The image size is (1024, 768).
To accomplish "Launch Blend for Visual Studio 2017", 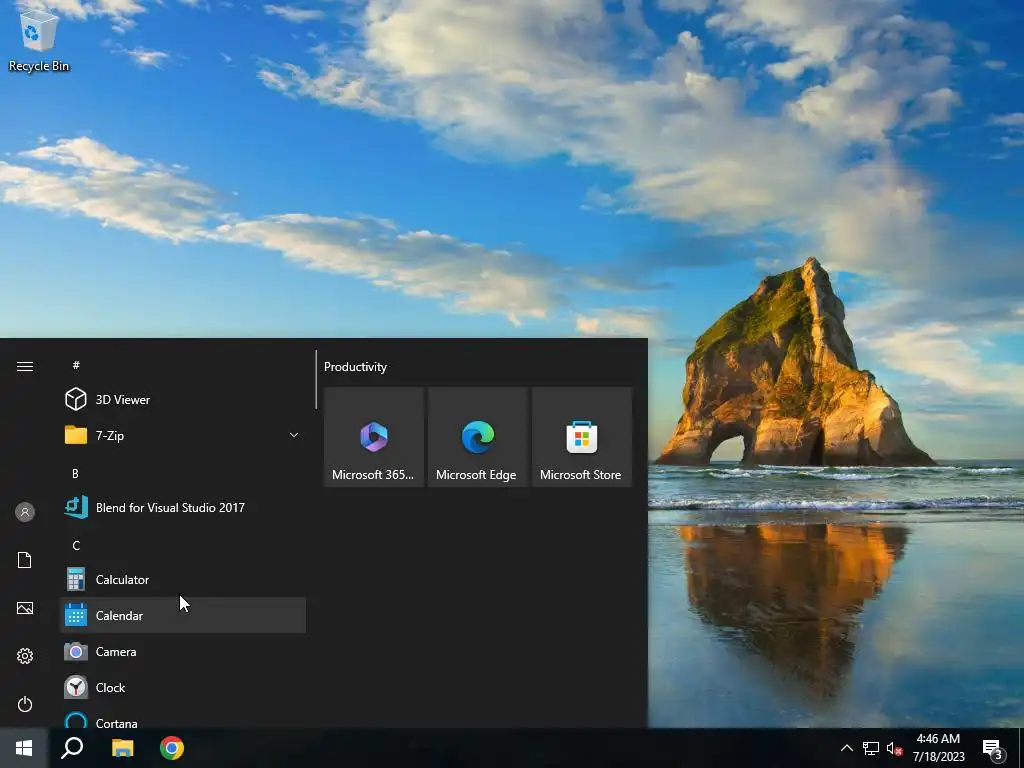I will click(183, 507).
